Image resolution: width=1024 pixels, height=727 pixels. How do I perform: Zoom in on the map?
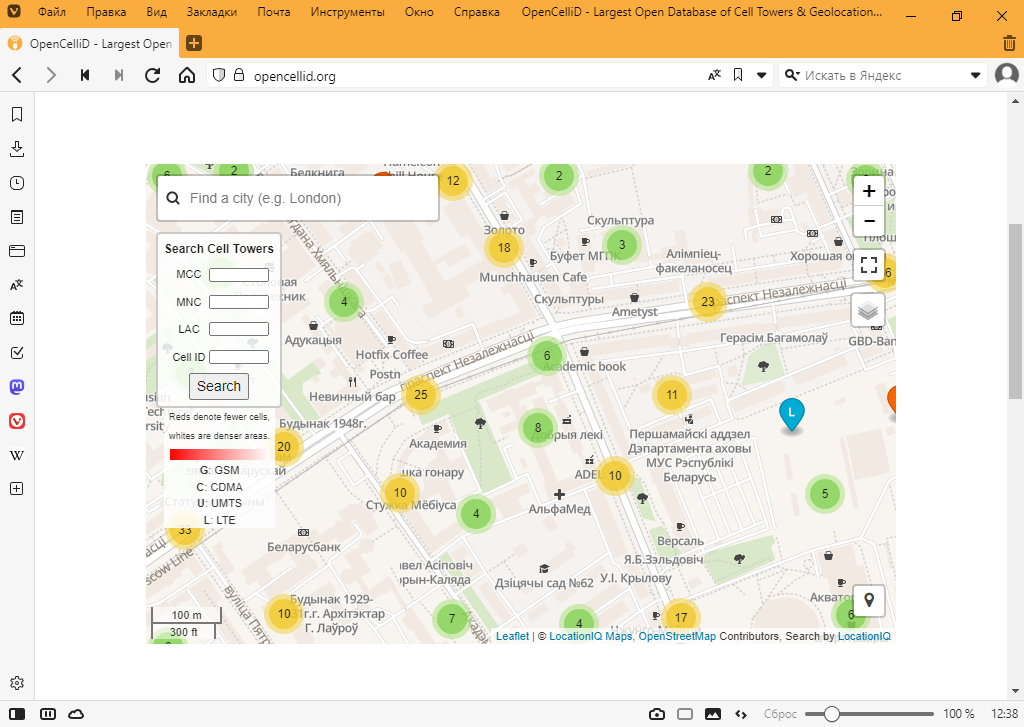[868, 191]
